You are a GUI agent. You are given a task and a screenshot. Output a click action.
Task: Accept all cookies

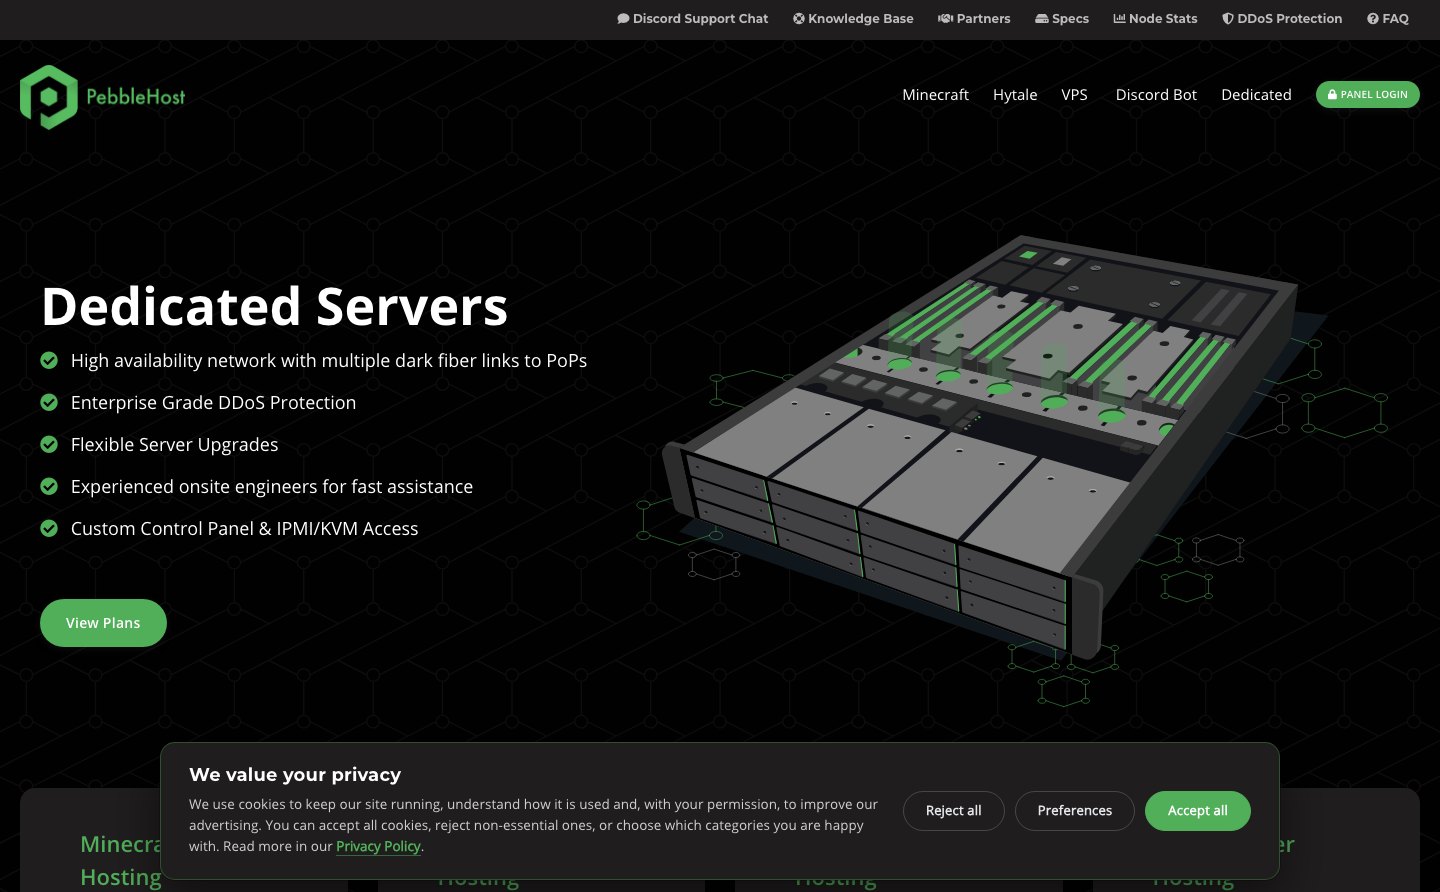[1198, 811]
